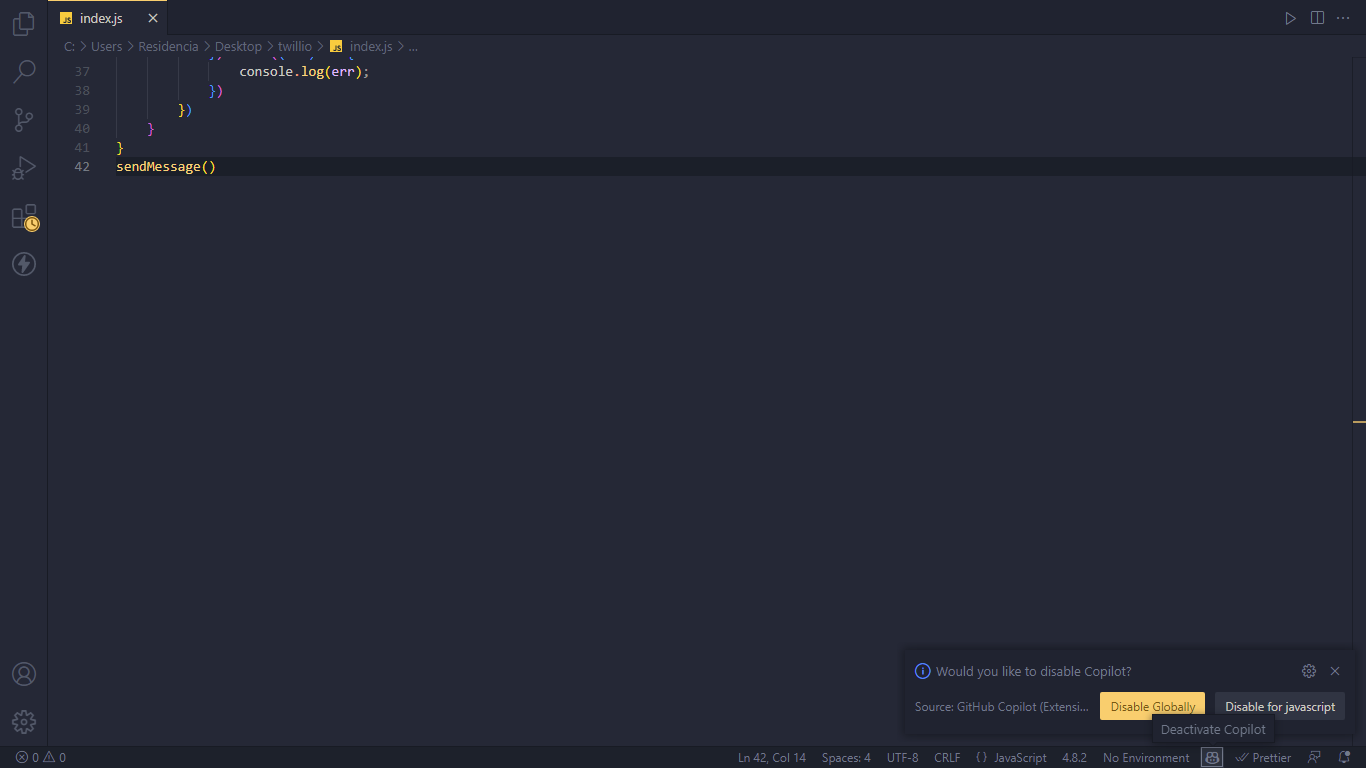Select Deactivate Copilot option
This screenshot has width=1366, height=768.
click(1213, 729)
